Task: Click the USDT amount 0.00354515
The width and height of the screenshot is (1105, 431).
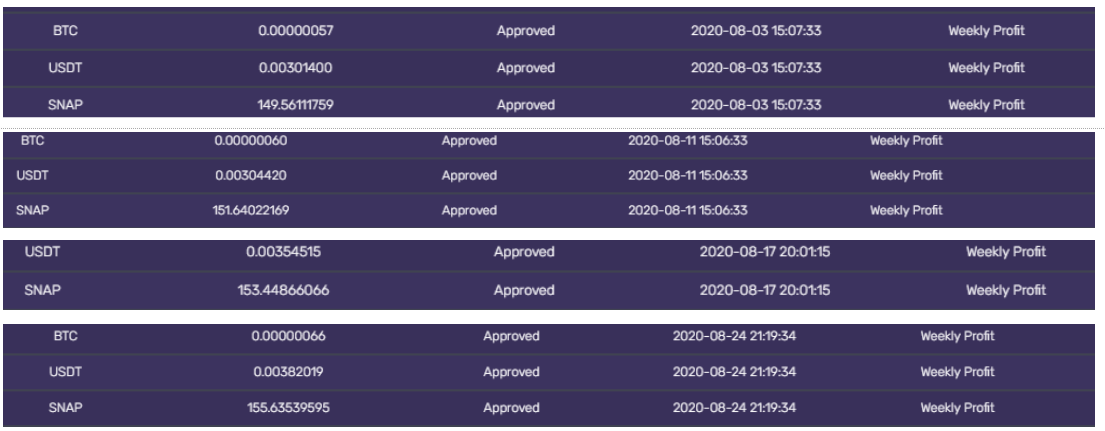Action: pyautogui.click(x=283, y=252)
